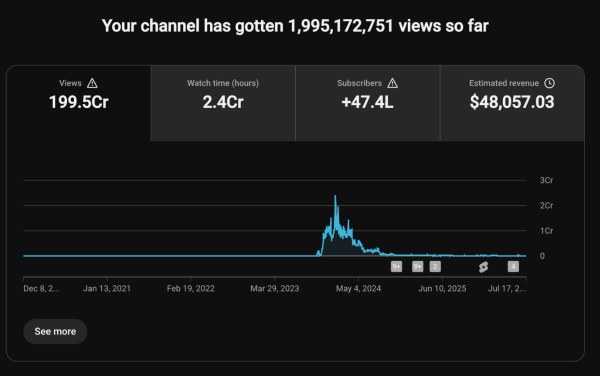Screen dimensions: 600x376
Task: Open the 9+ marker nearest May 4, 2024
Action: [396, 267]
